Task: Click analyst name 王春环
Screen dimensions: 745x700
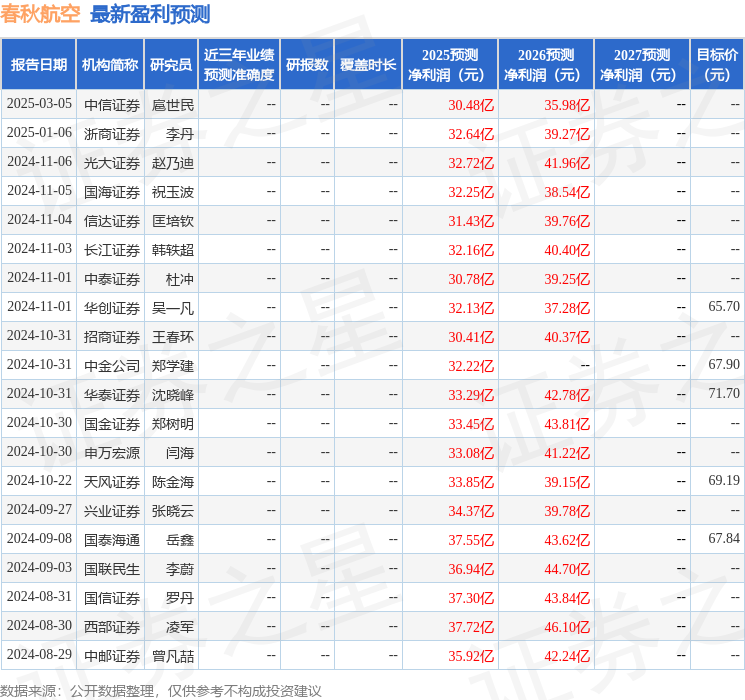Action: tap(172, 337)
